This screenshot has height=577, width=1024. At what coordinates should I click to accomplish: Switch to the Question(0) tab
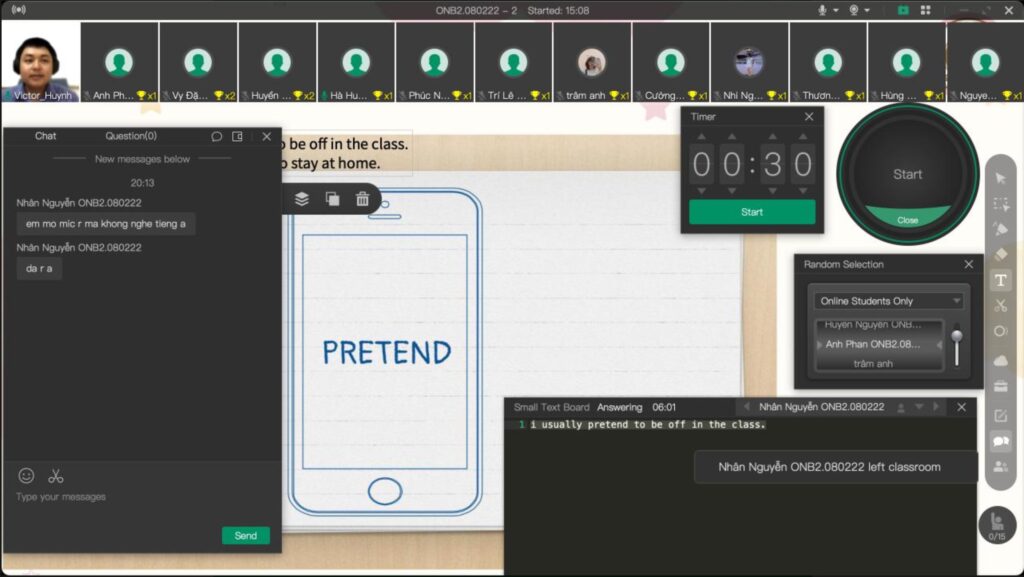click(x=131, y=136)
